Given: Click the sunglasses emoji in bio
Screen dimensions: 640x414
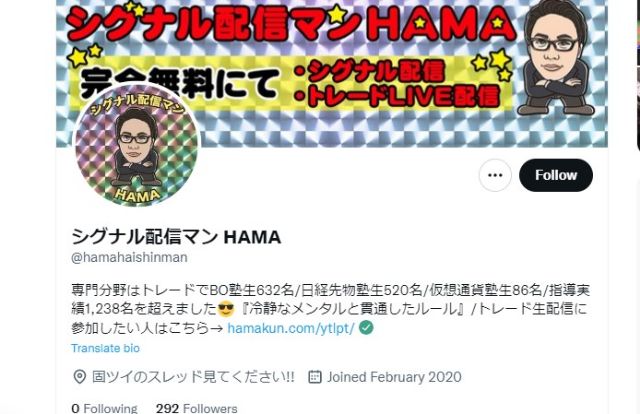Looking at the screenshot, I should click(226, 309).
